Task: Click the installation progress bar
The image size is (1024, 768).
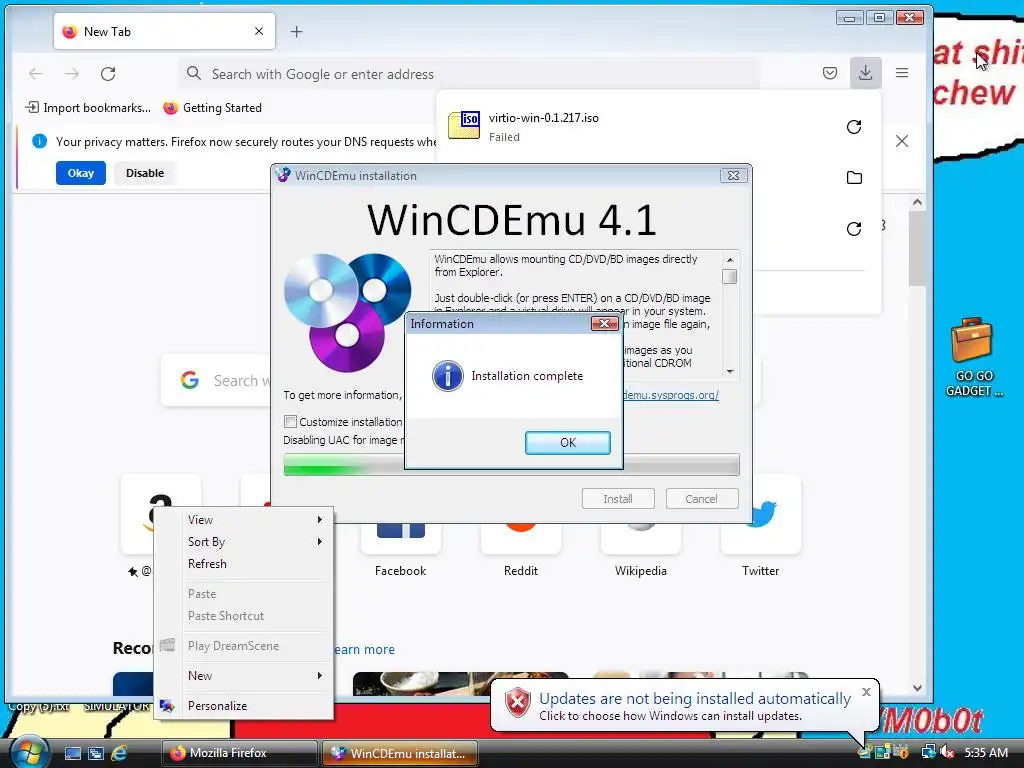Action: click(x=511, y=464)
